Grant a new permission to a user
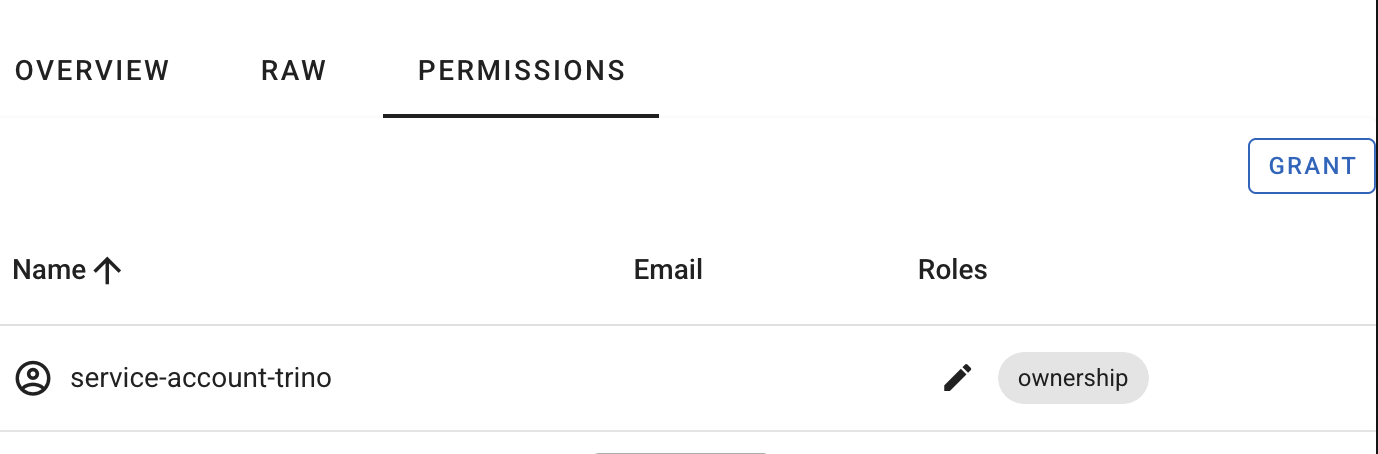The width and height of the screenshot is (1378, 454). click(1311, 166)
